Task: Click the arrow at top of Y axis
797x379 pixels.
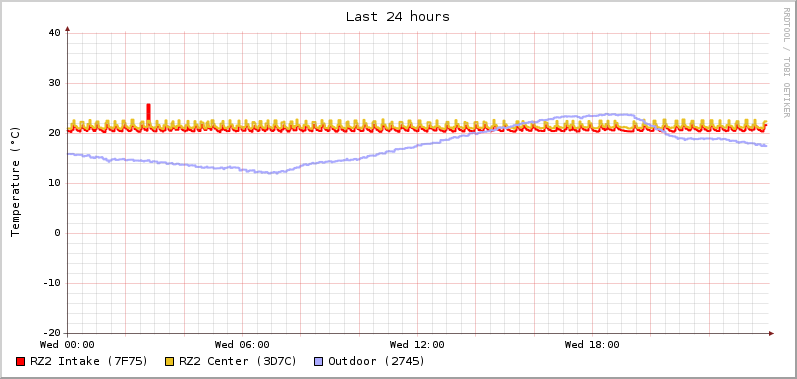Action: [x=67, y=29]
